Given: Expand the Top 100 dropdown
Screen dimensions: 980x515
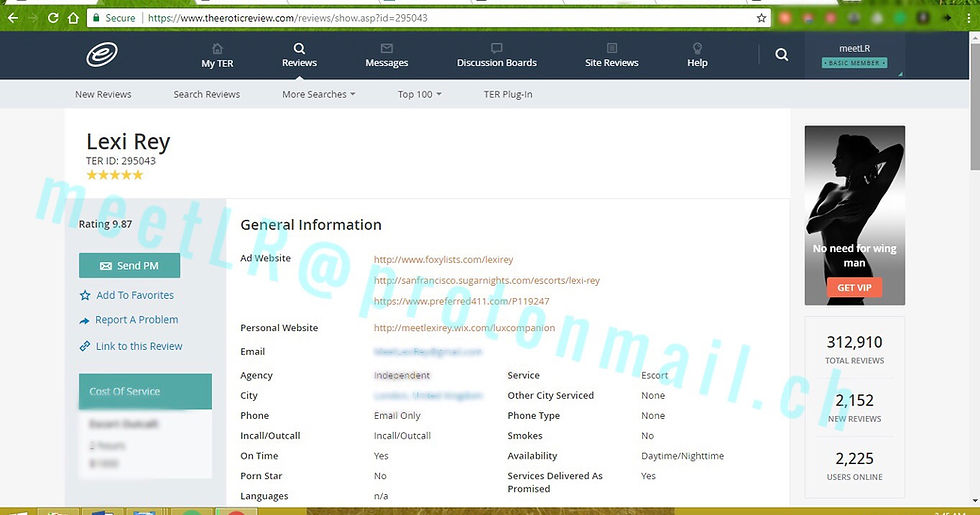Looking at the screenshot, I should pos(419,94).
